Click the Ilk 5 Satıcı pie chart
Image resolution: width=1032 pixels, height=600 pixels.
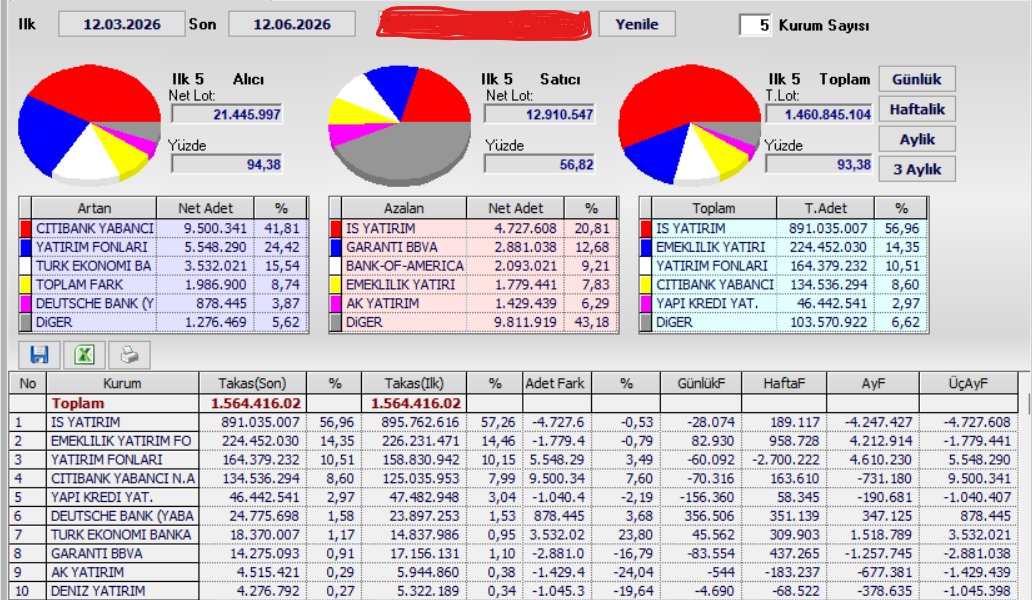click(x=400, y=125)
